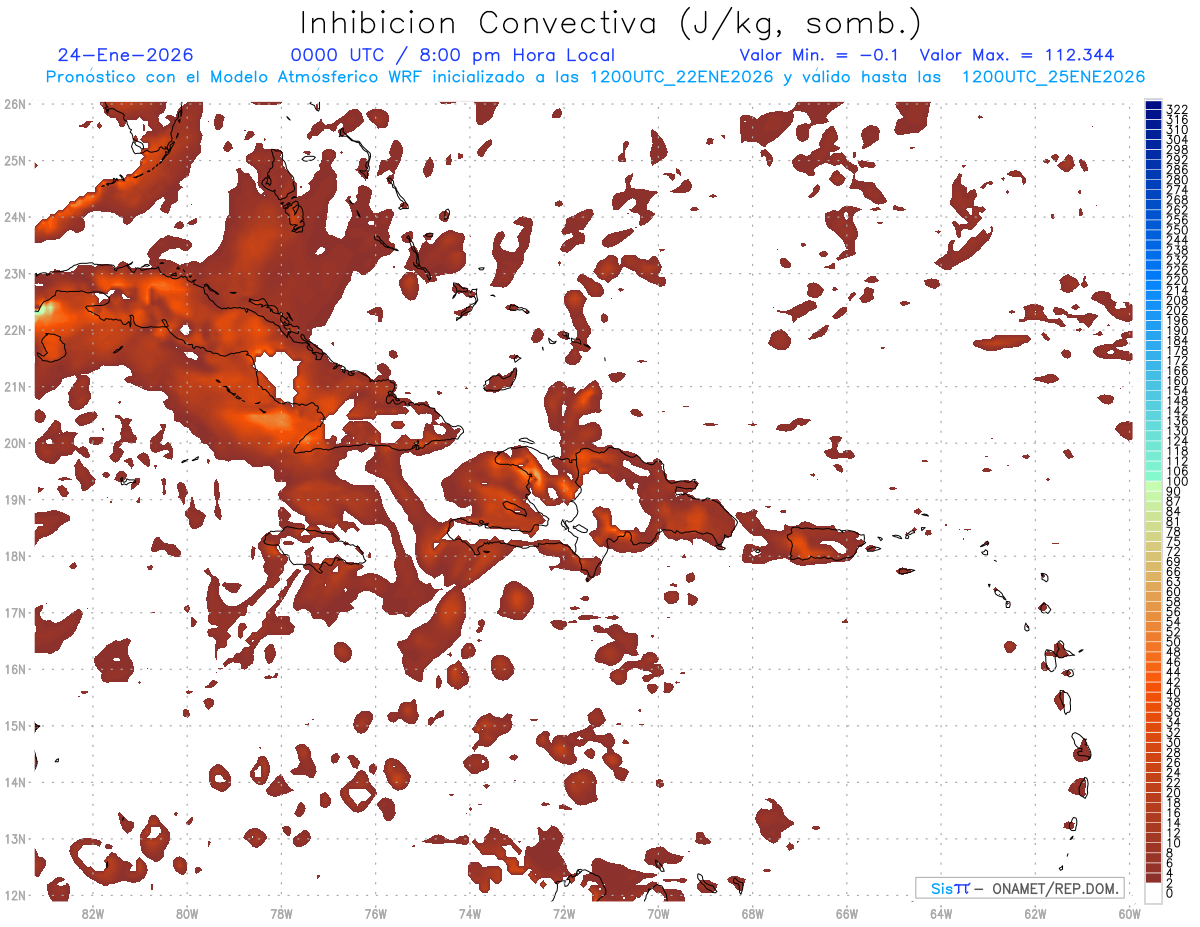Click the 14N latitude label

tap(16, 782)
